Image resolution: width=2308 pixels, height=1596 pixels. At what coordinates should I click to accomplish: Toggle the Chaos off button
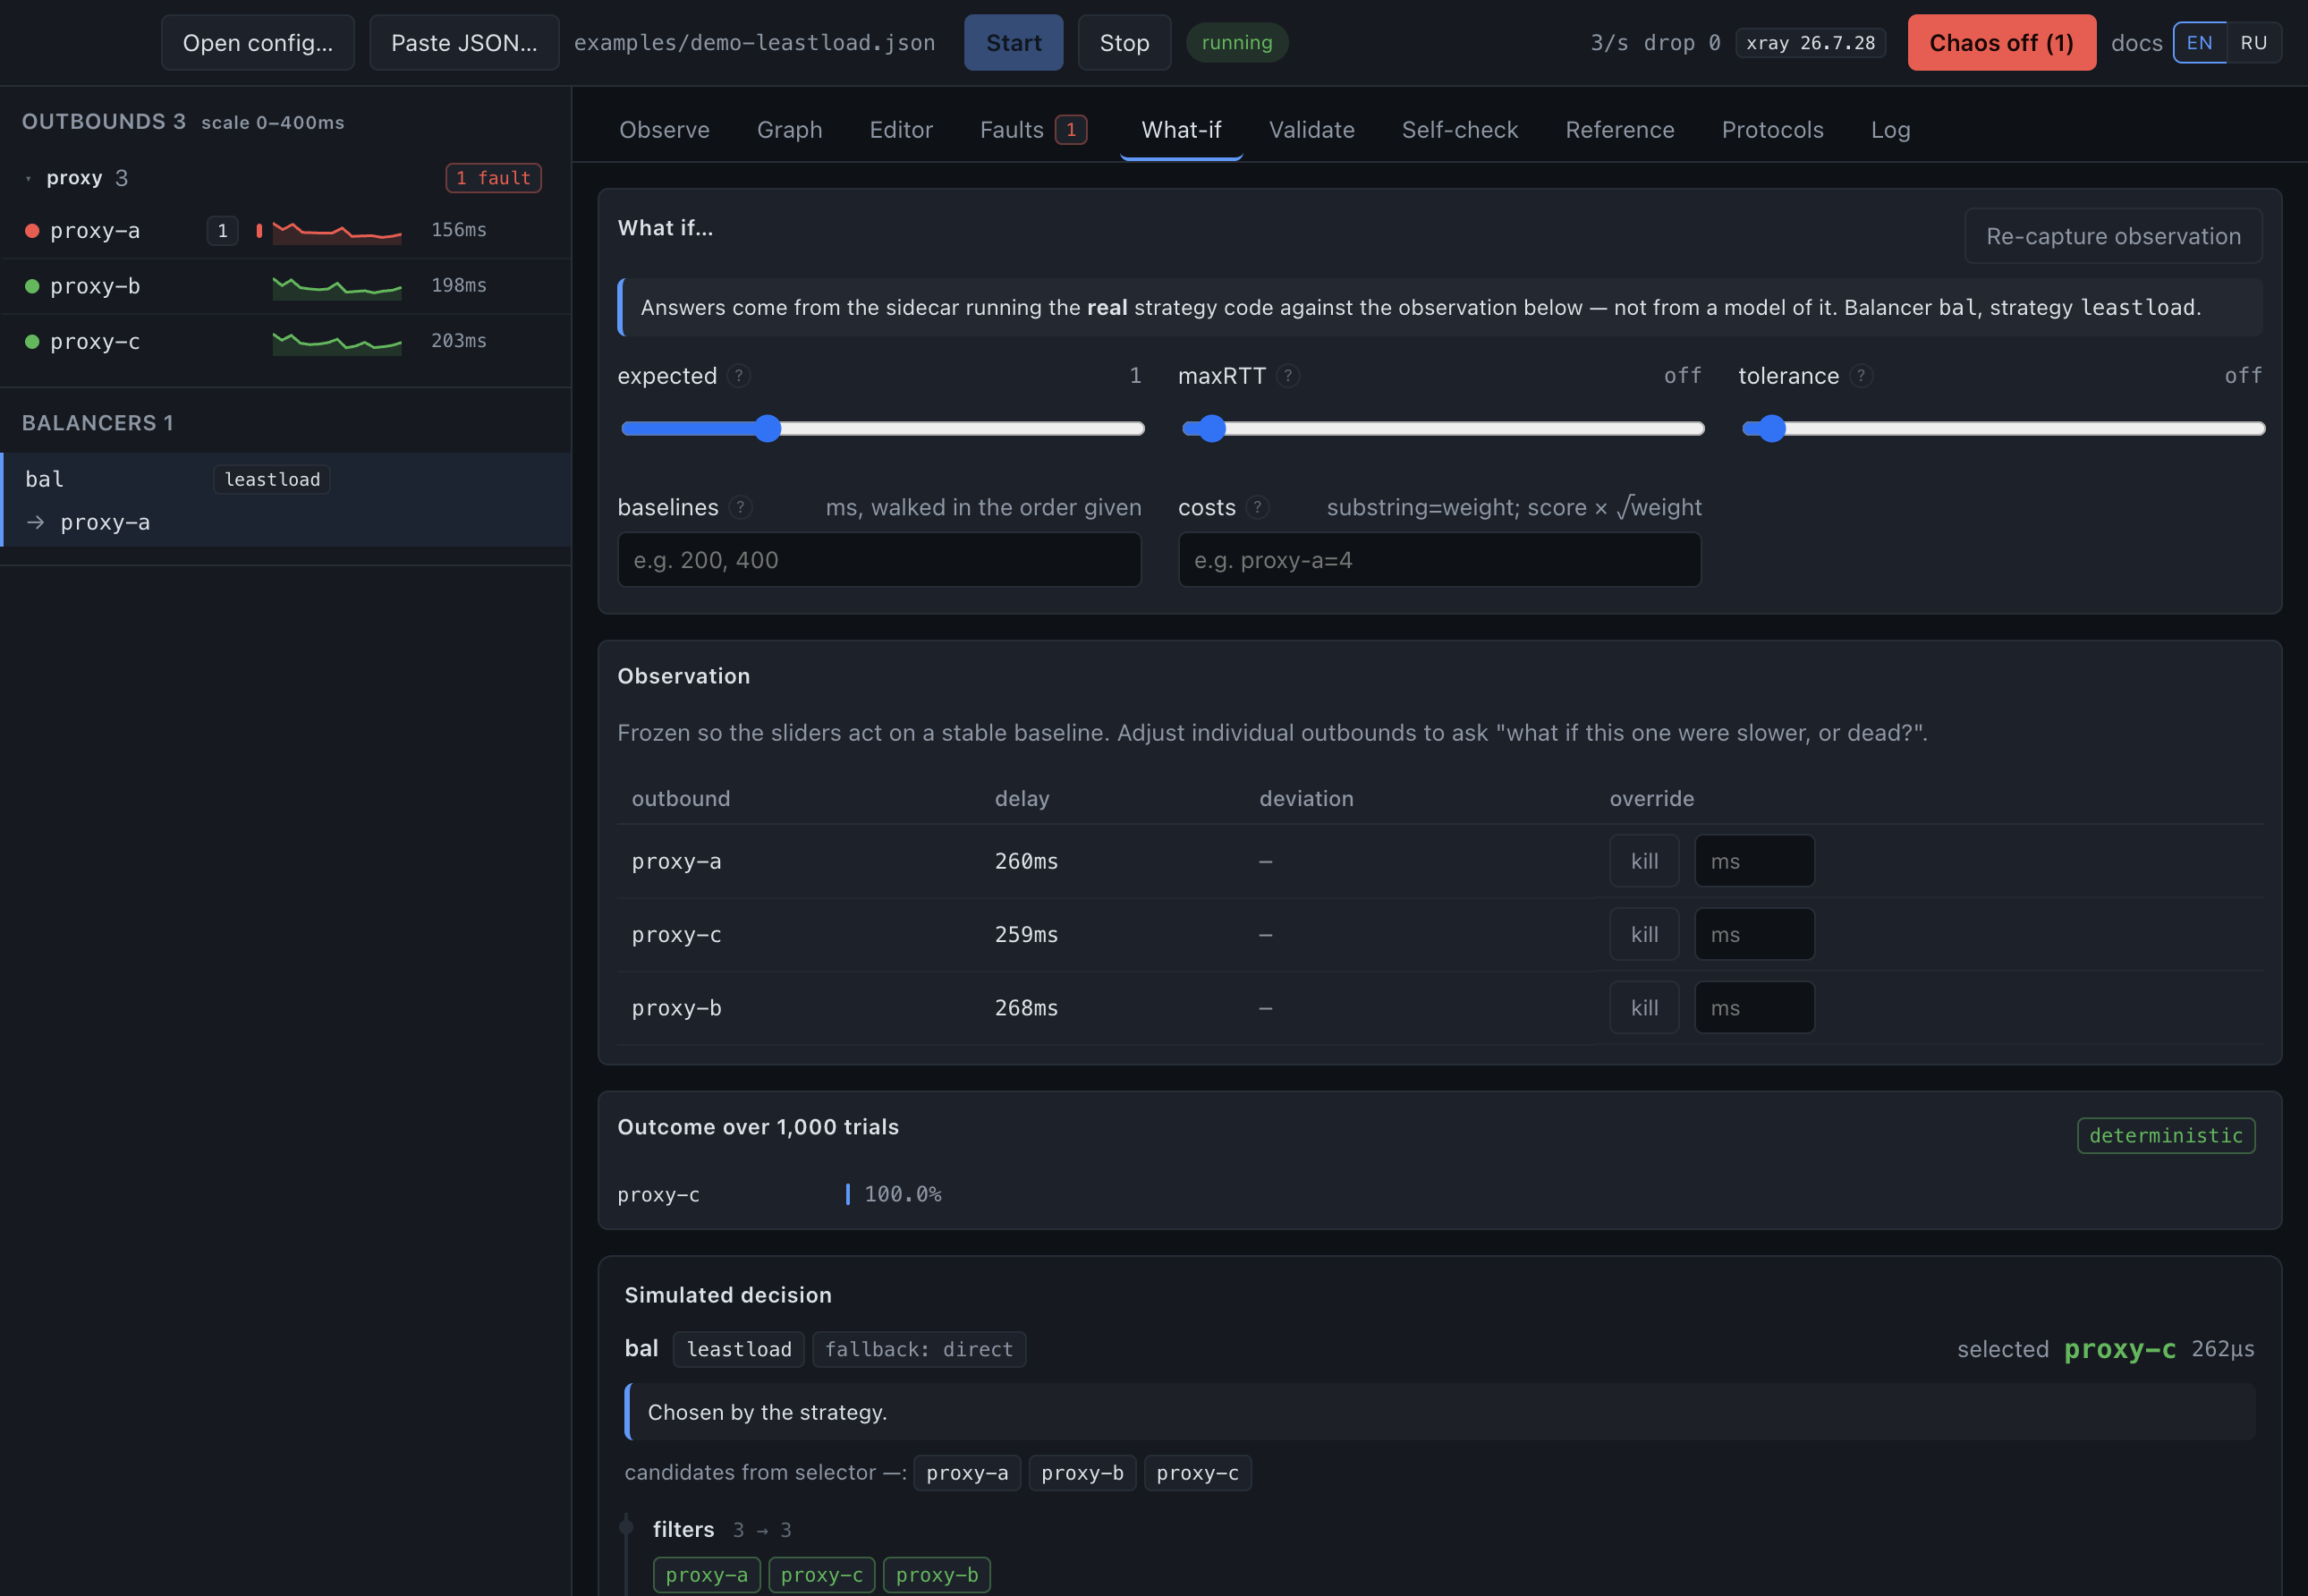[2001, 43]
